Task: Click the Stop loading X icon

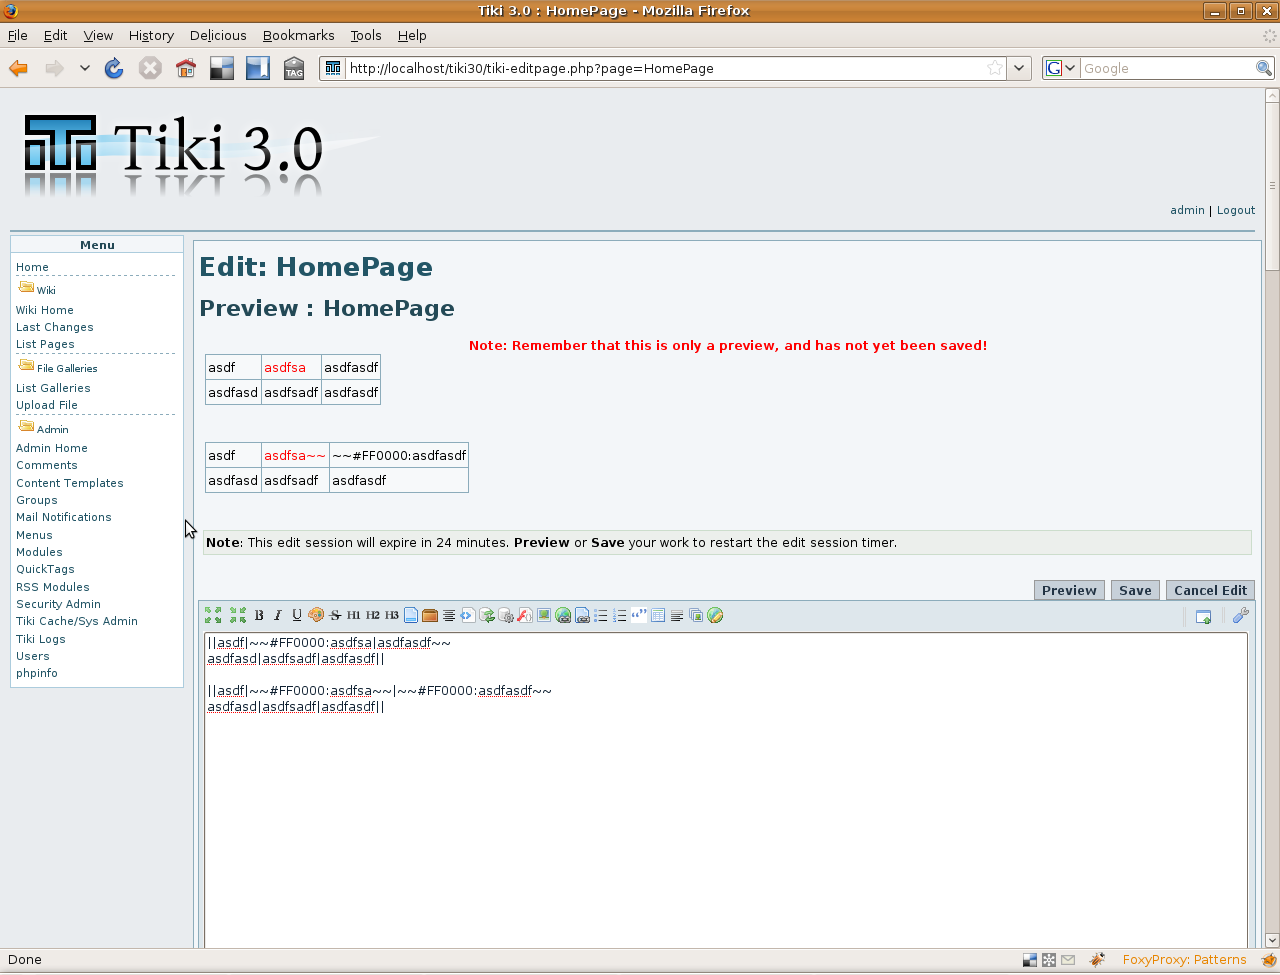Action: click(150, 68)
